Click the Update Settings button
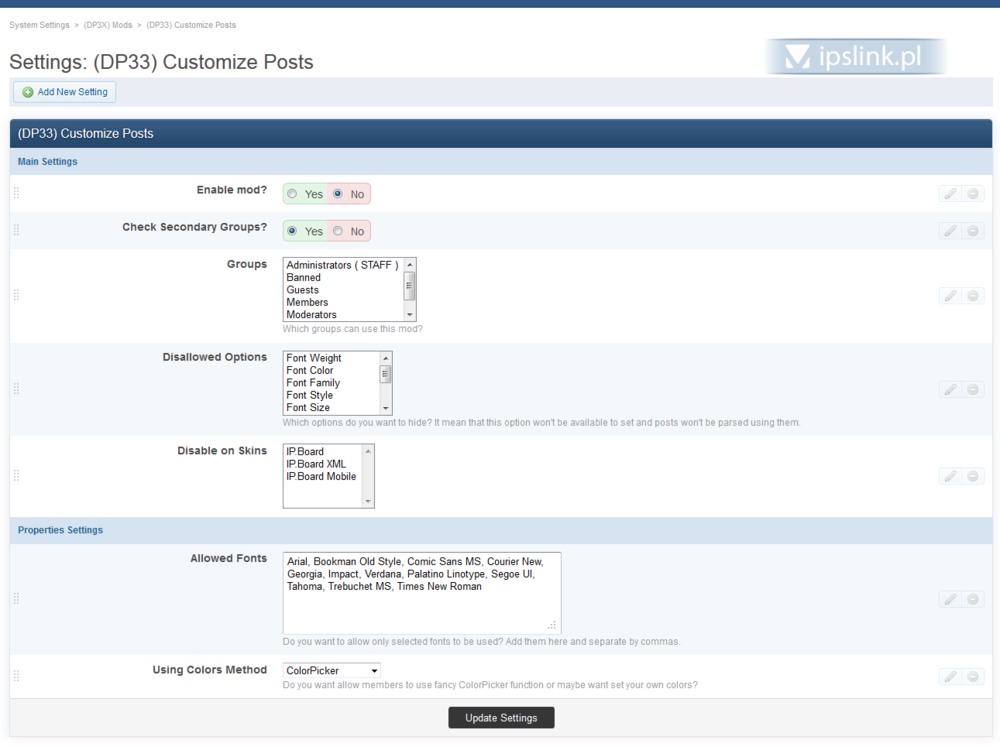Screen dimensions: 1000x747 tap(501, 718)
